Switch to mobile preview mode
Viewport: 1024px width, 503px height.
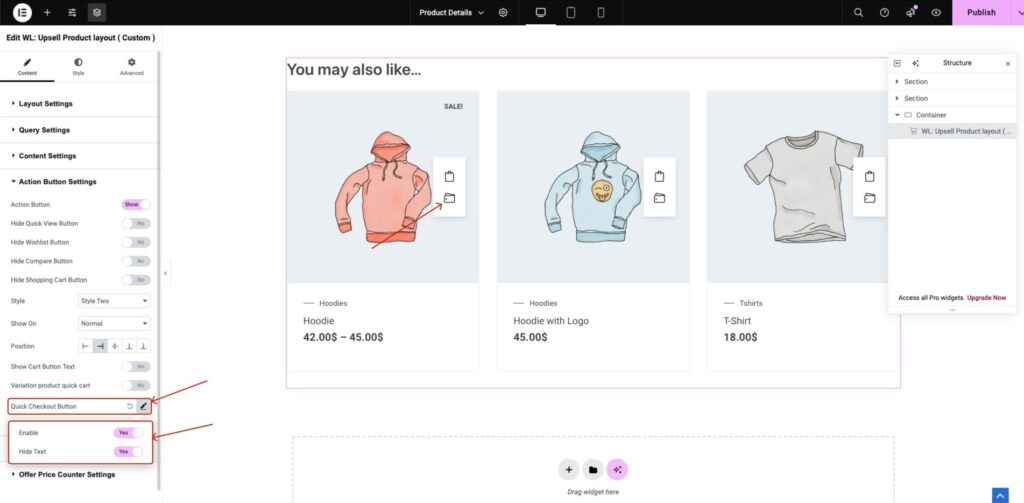[601, 12]
